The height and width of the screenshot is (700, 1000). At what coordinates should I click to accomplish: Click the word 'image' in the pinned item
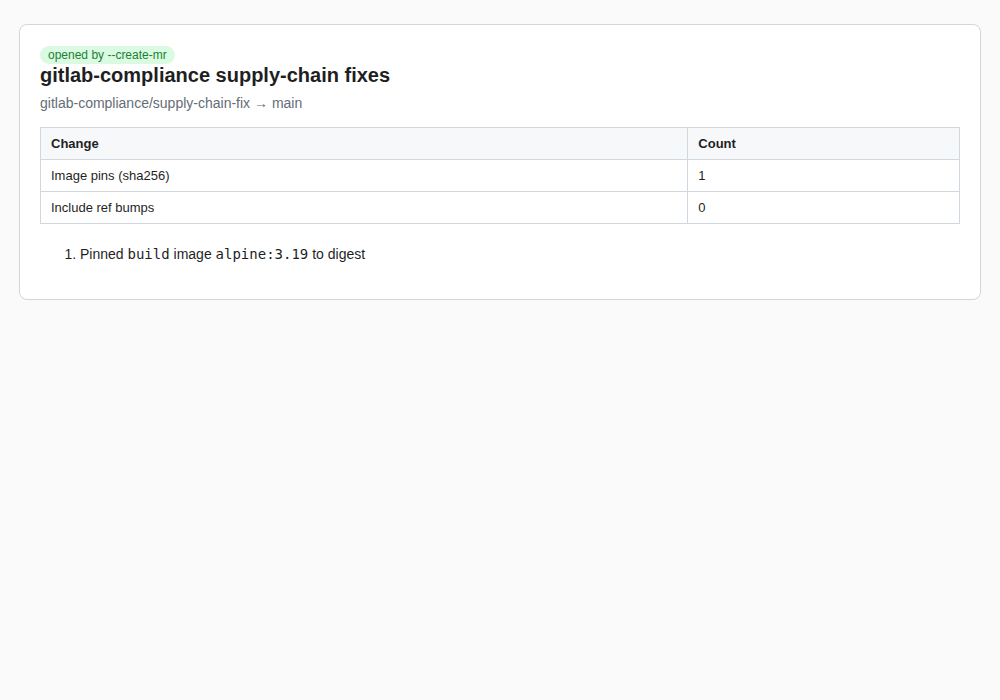click(193, 254)
